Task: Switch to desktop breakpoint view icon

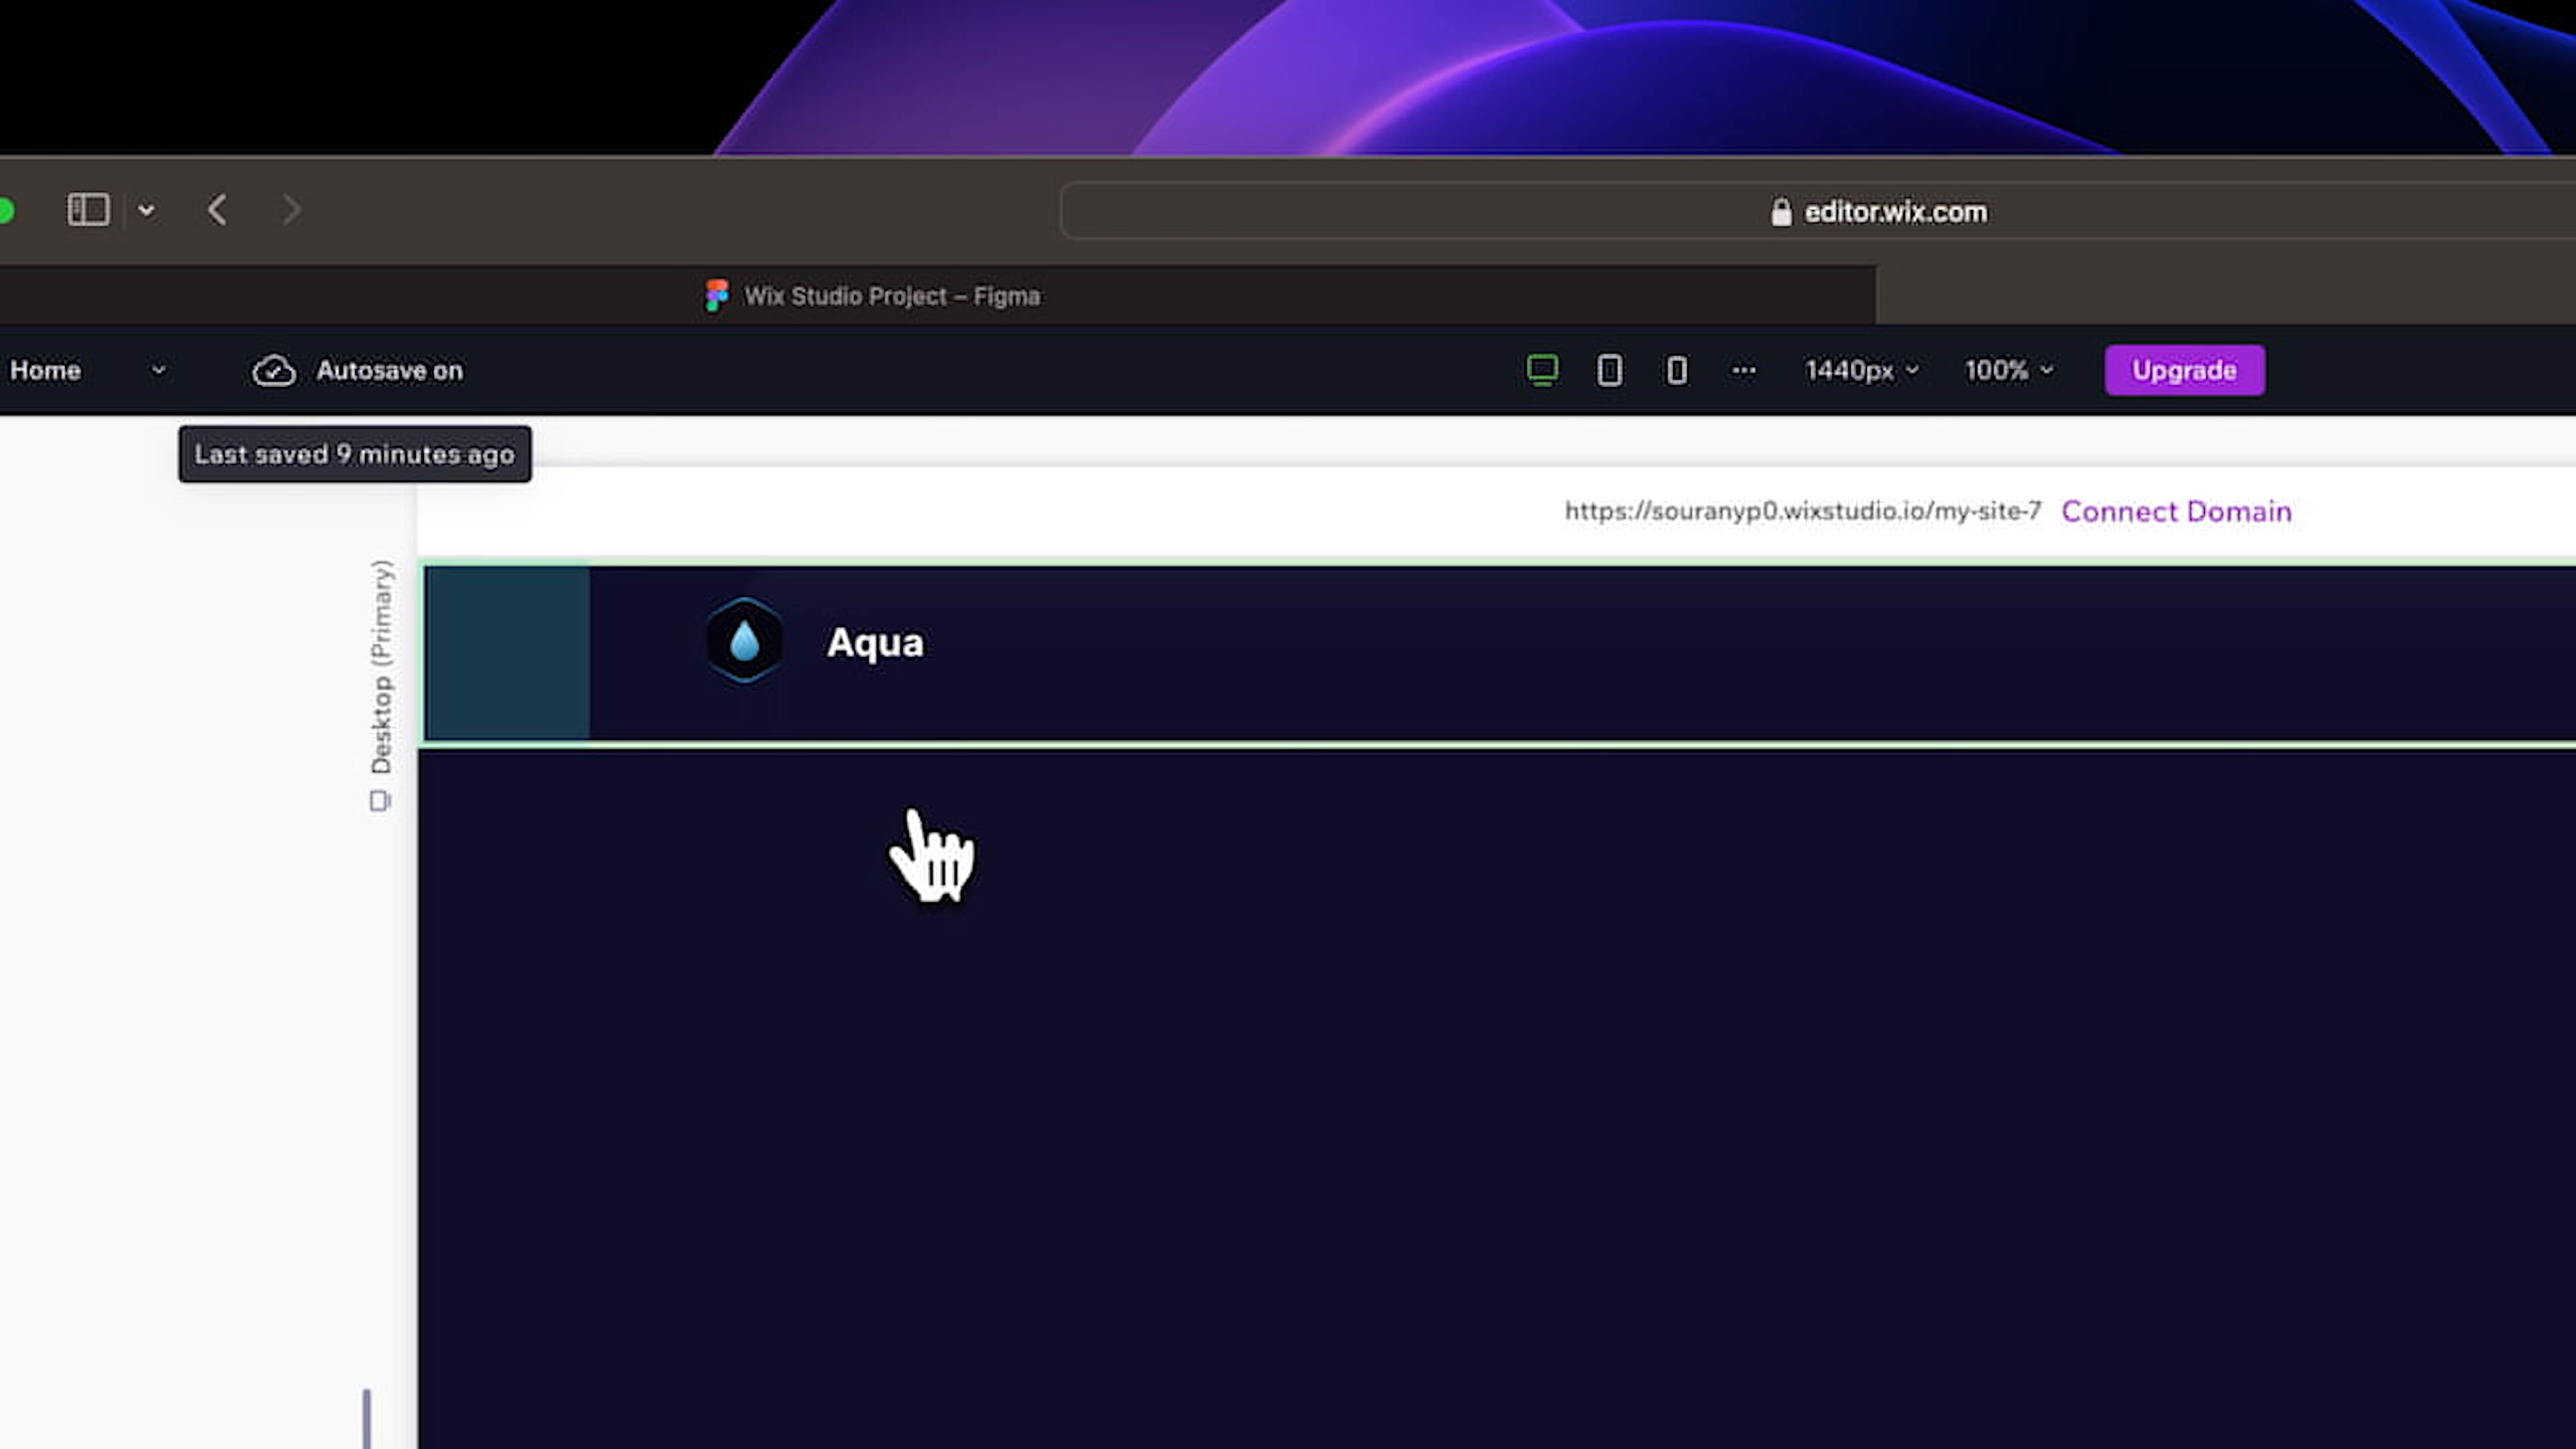Action: pyautogui.click(x=1542, y=370)
